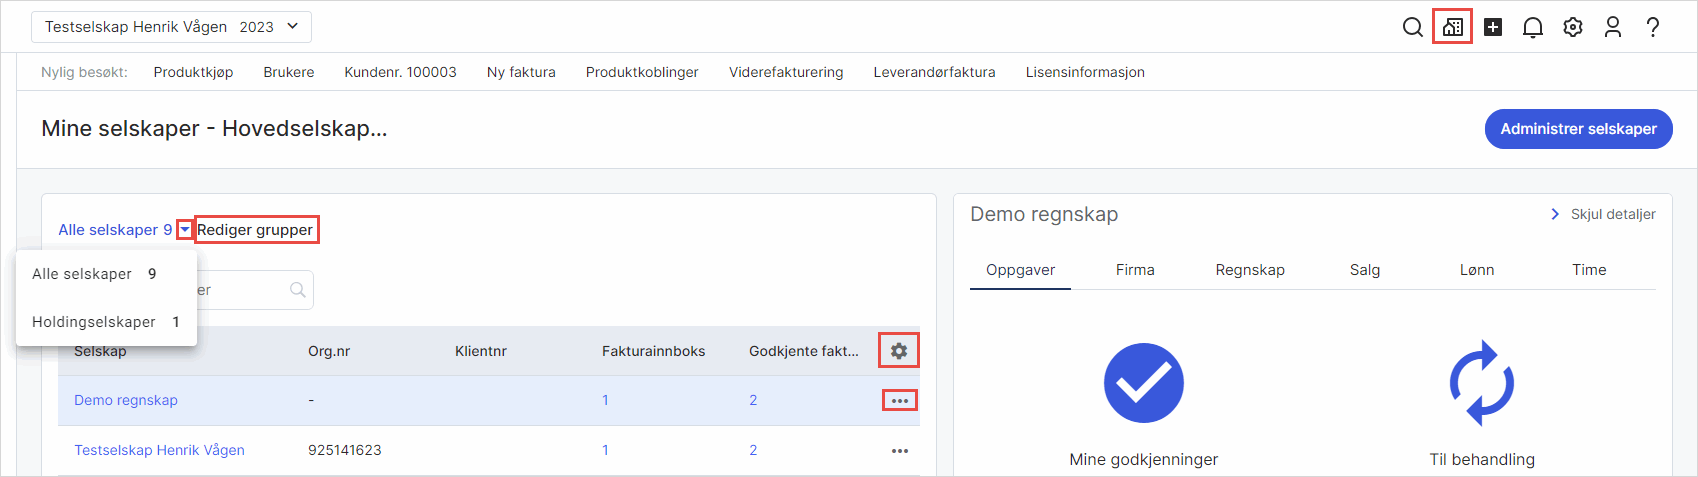Open table column settings gear
1698x477 pixels.
pos(898,351)
